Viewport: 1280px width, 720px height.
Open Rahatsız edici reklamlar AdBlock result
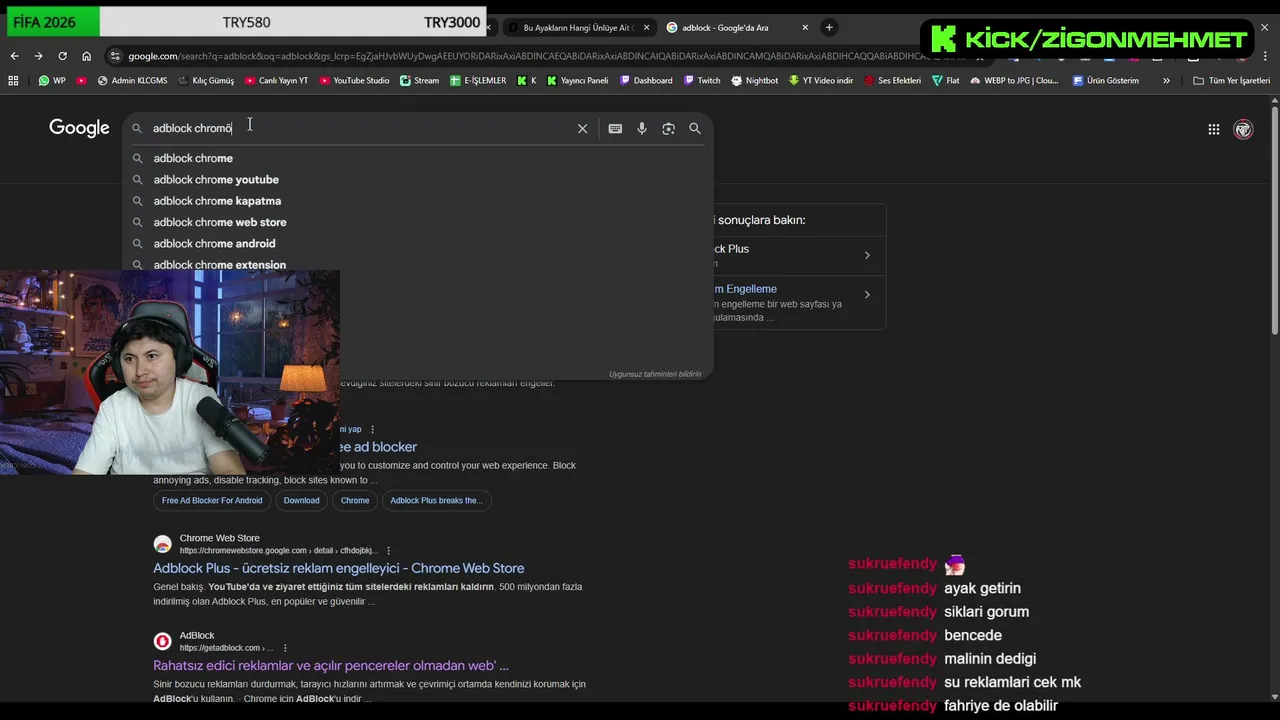(x=331, y=665)
